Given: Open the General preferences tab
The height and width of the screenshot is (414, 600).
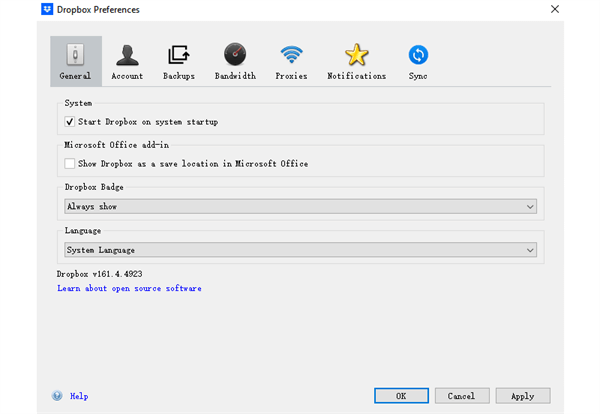Looking at the screenshot, I should click(x=76, y=61).
